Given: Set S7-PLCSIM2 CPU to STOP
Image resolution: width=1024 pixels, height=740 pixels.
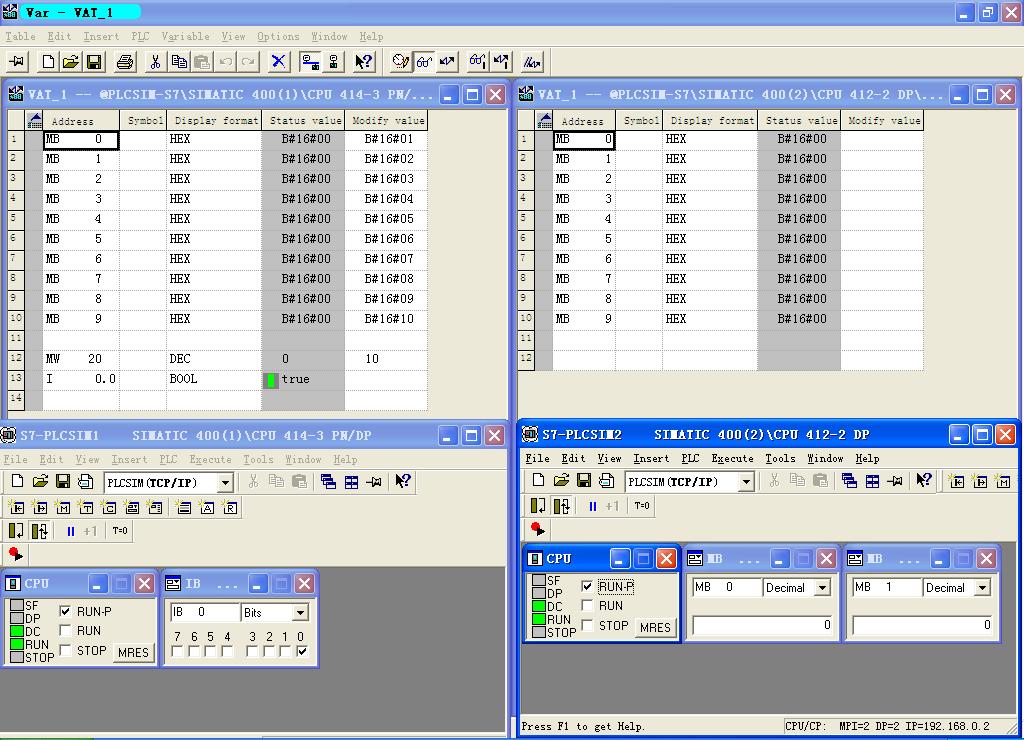Looking at the screenshot, I should [587, 626].
